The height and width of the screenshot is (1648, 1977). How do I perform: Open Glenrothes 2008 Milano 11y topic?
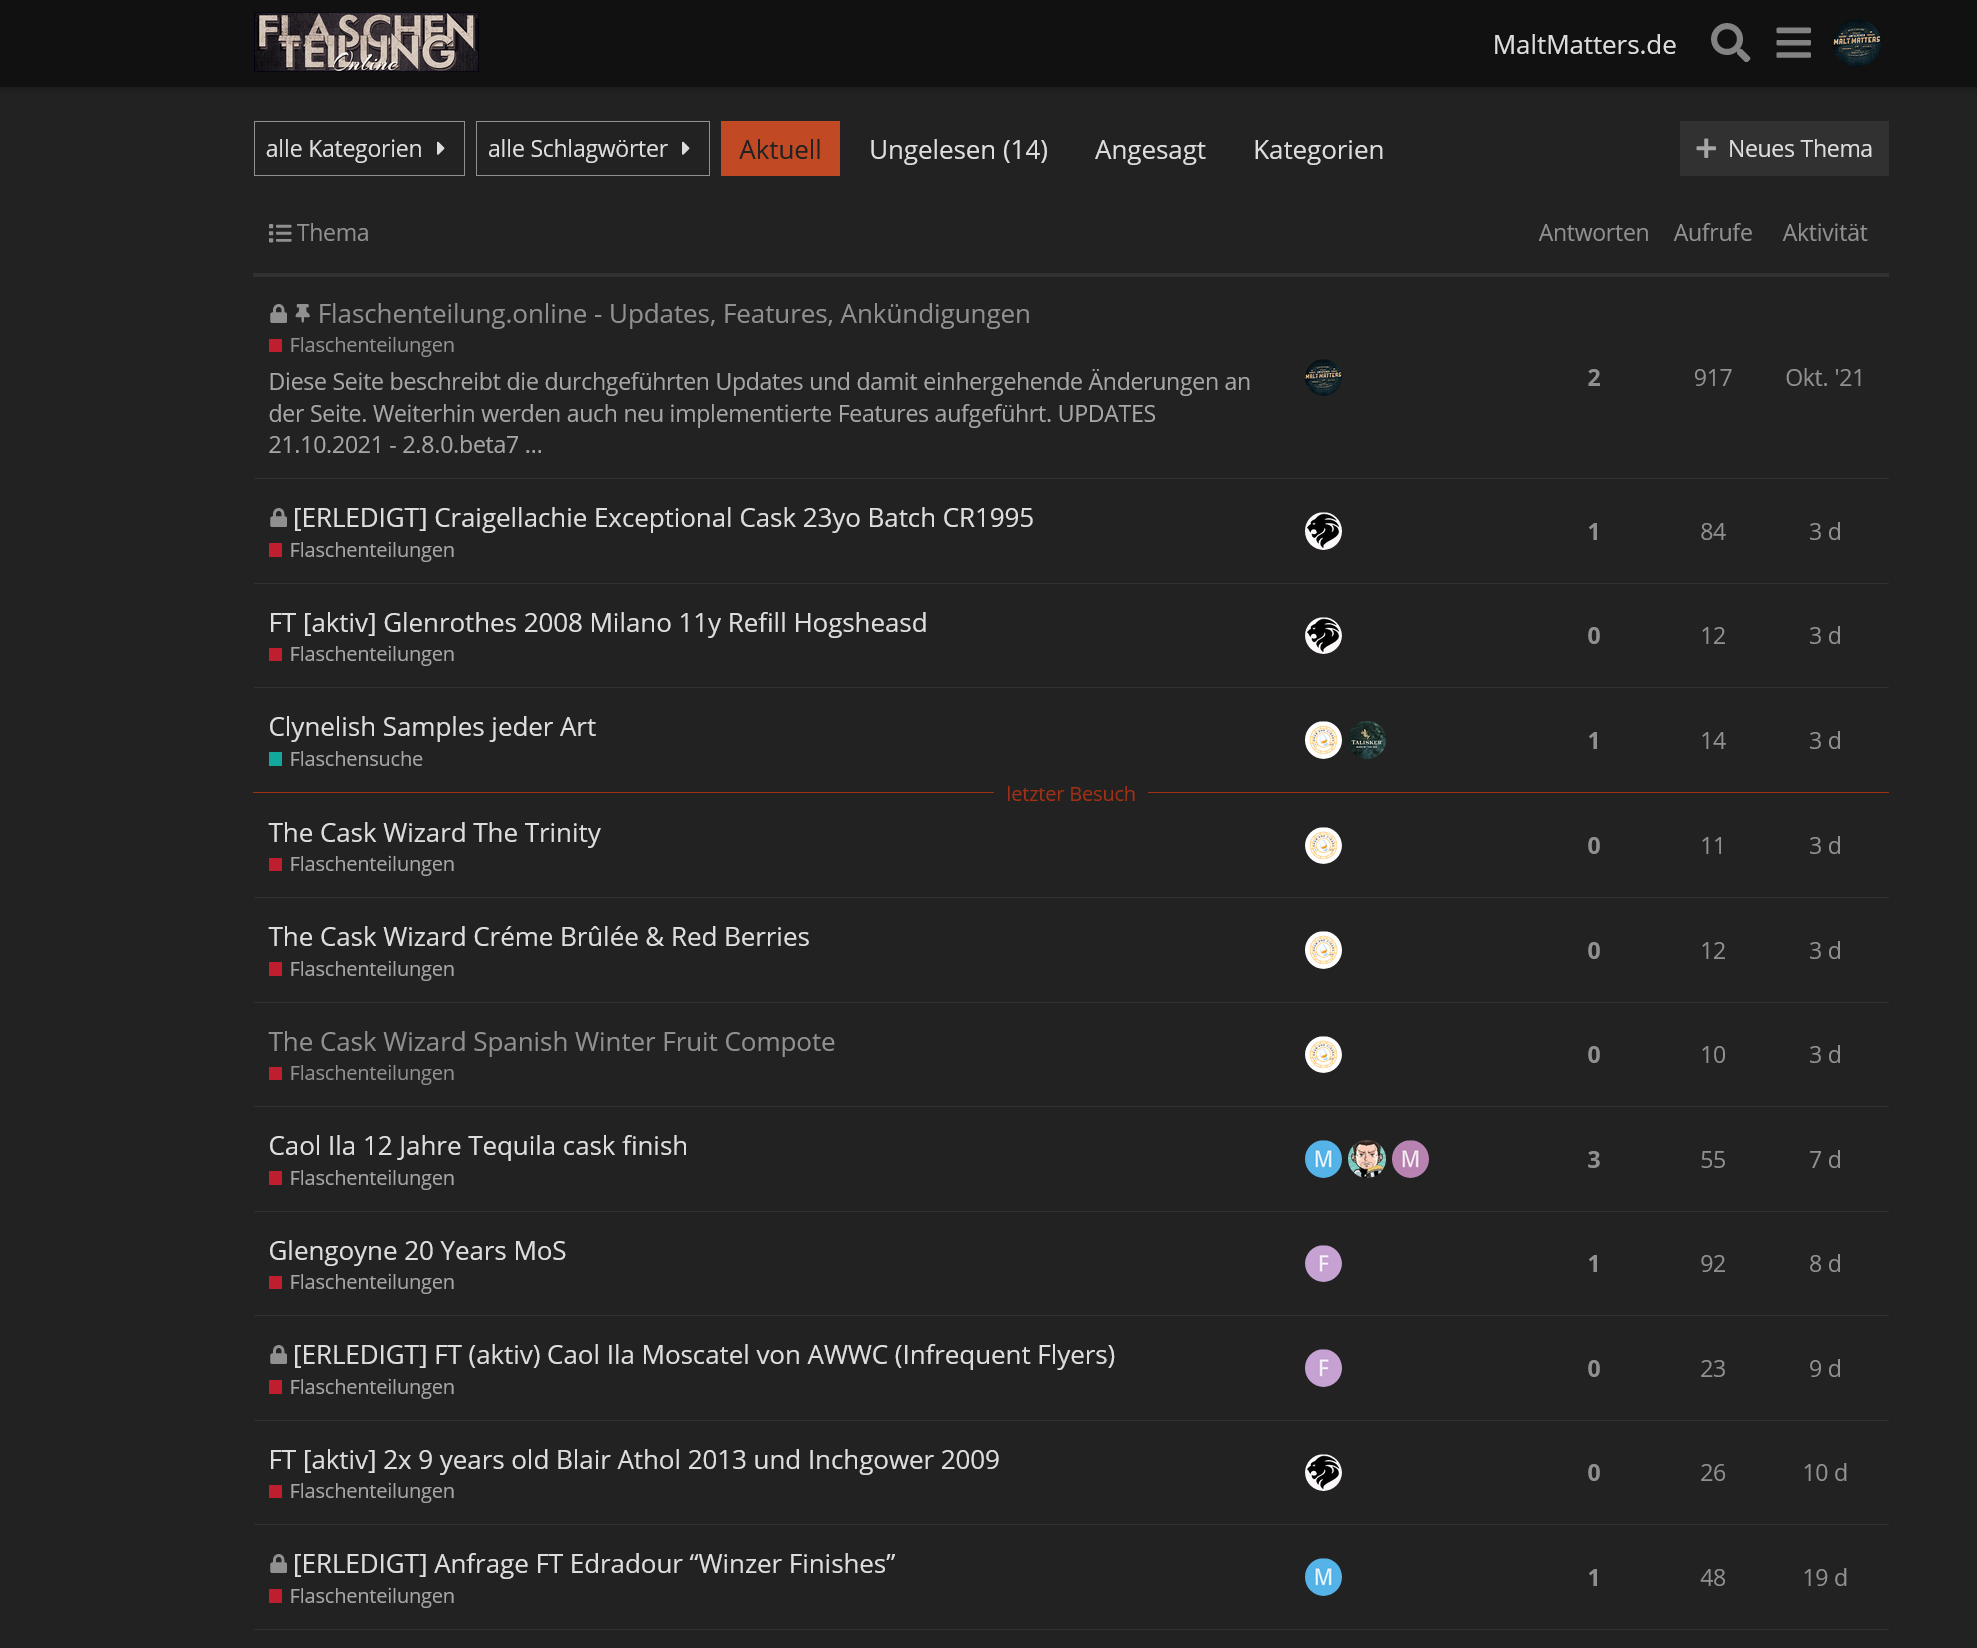click(x=598, y=623)
